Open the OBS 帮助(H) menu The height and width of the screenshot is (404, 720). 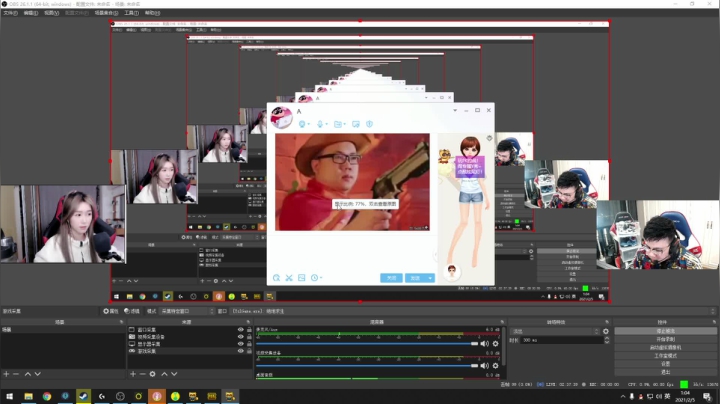152,13
